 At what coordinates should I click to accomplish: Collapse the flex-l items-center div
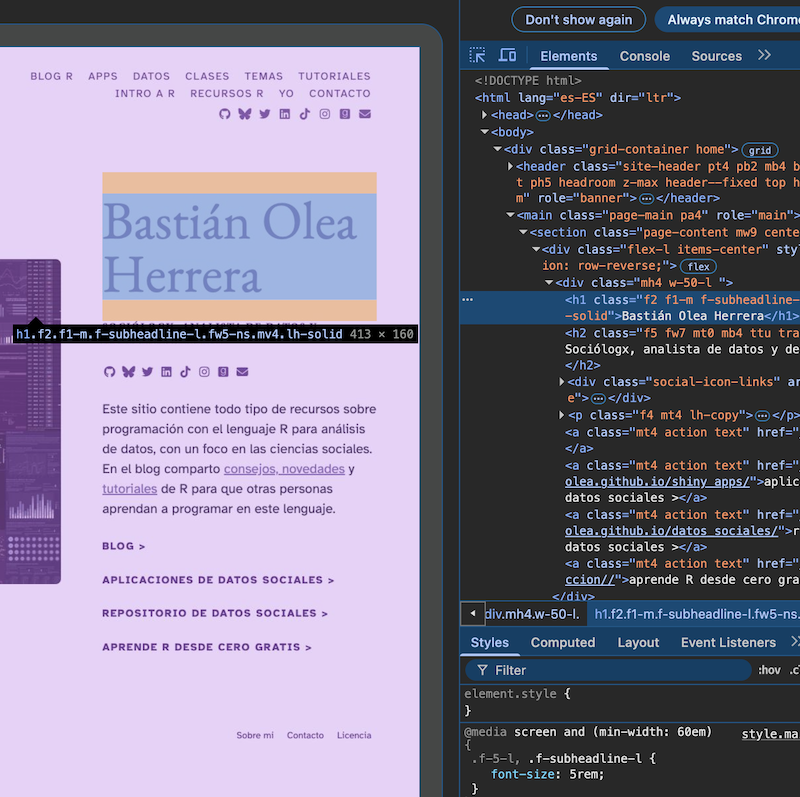point(535,250)
